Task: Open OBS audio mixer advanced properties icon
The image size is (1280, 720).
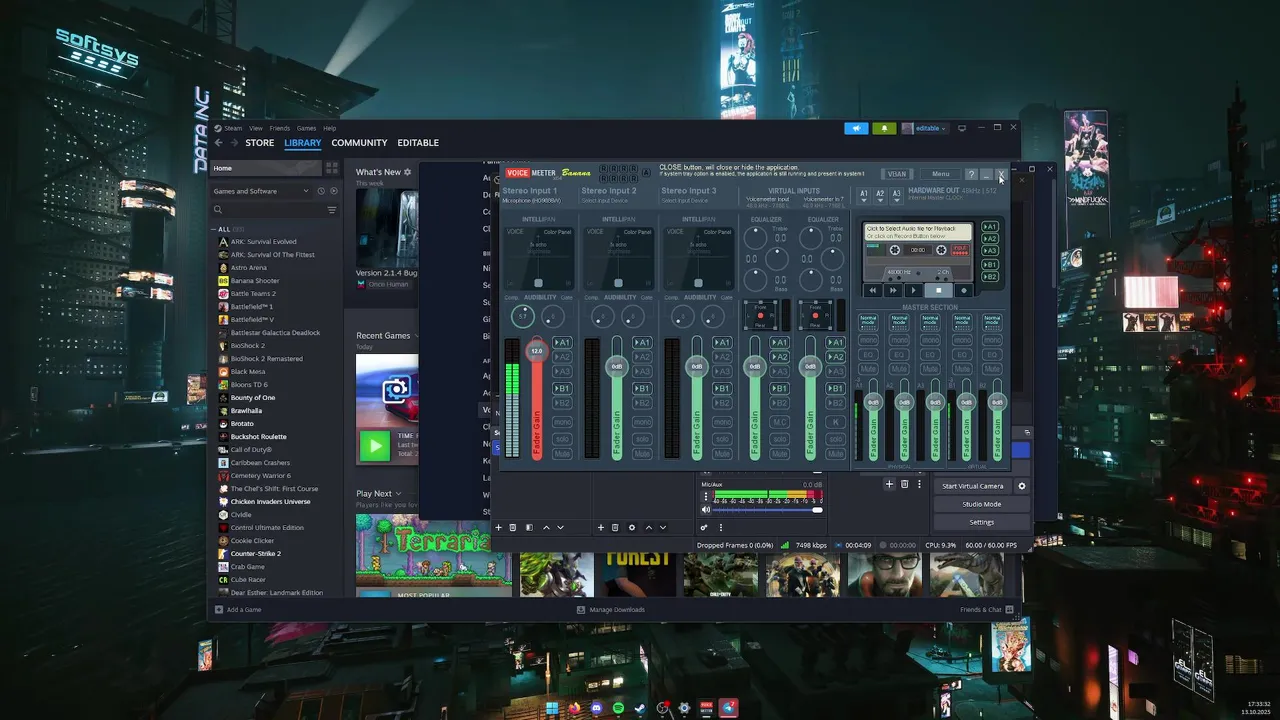Action: [704, 527]
